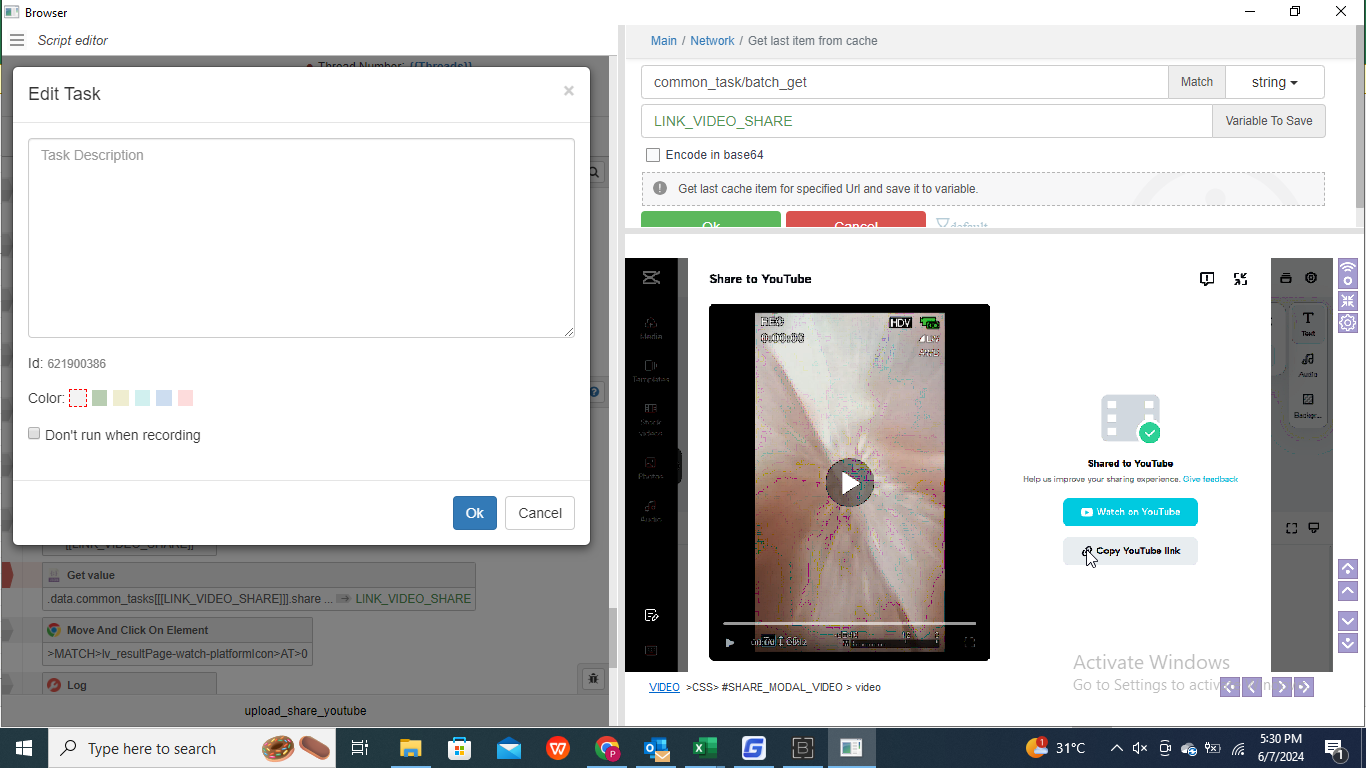
Task: Pick the green task color swatch
Action: [99, 398]
